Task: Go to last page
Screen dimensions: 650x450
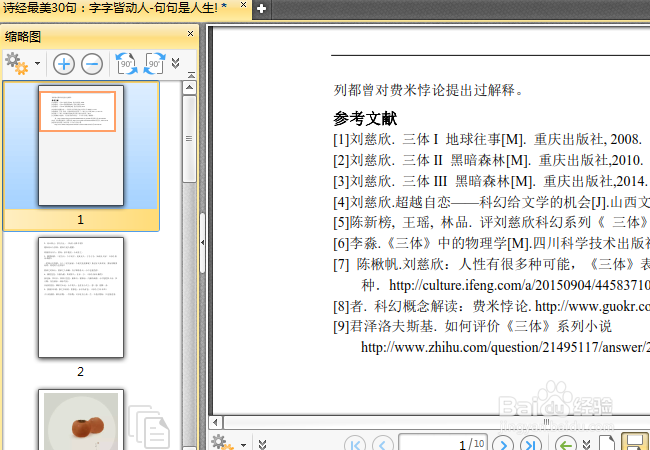Action: click(531, 445)
